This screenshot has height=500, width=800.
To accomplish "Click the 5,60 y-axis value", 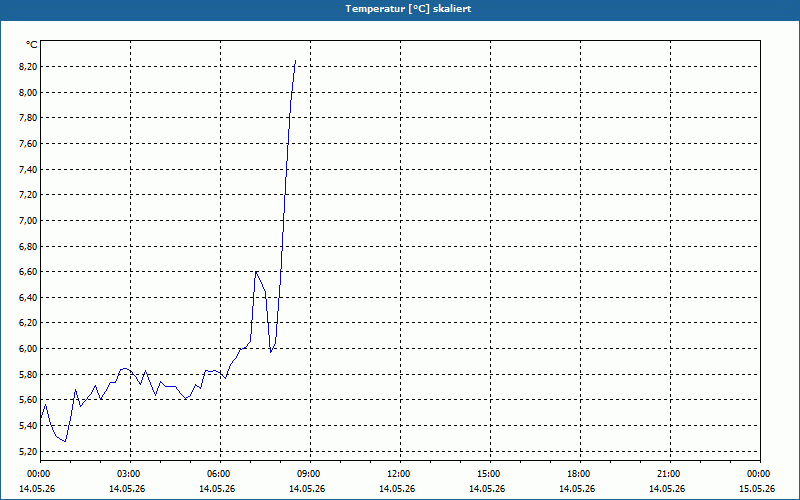I will tap(28, 400).
